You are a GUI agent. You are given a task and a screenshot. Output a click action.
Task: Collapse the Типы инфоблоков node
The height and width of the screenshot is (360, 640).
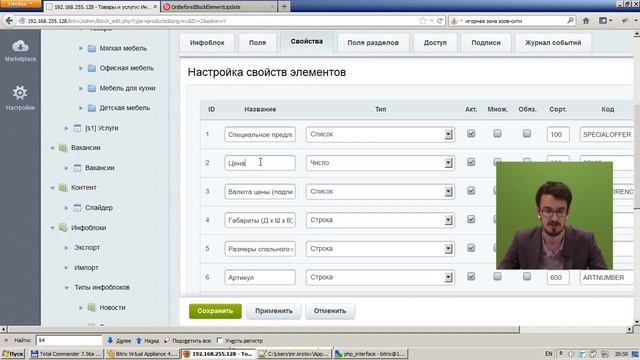(67, 287)
